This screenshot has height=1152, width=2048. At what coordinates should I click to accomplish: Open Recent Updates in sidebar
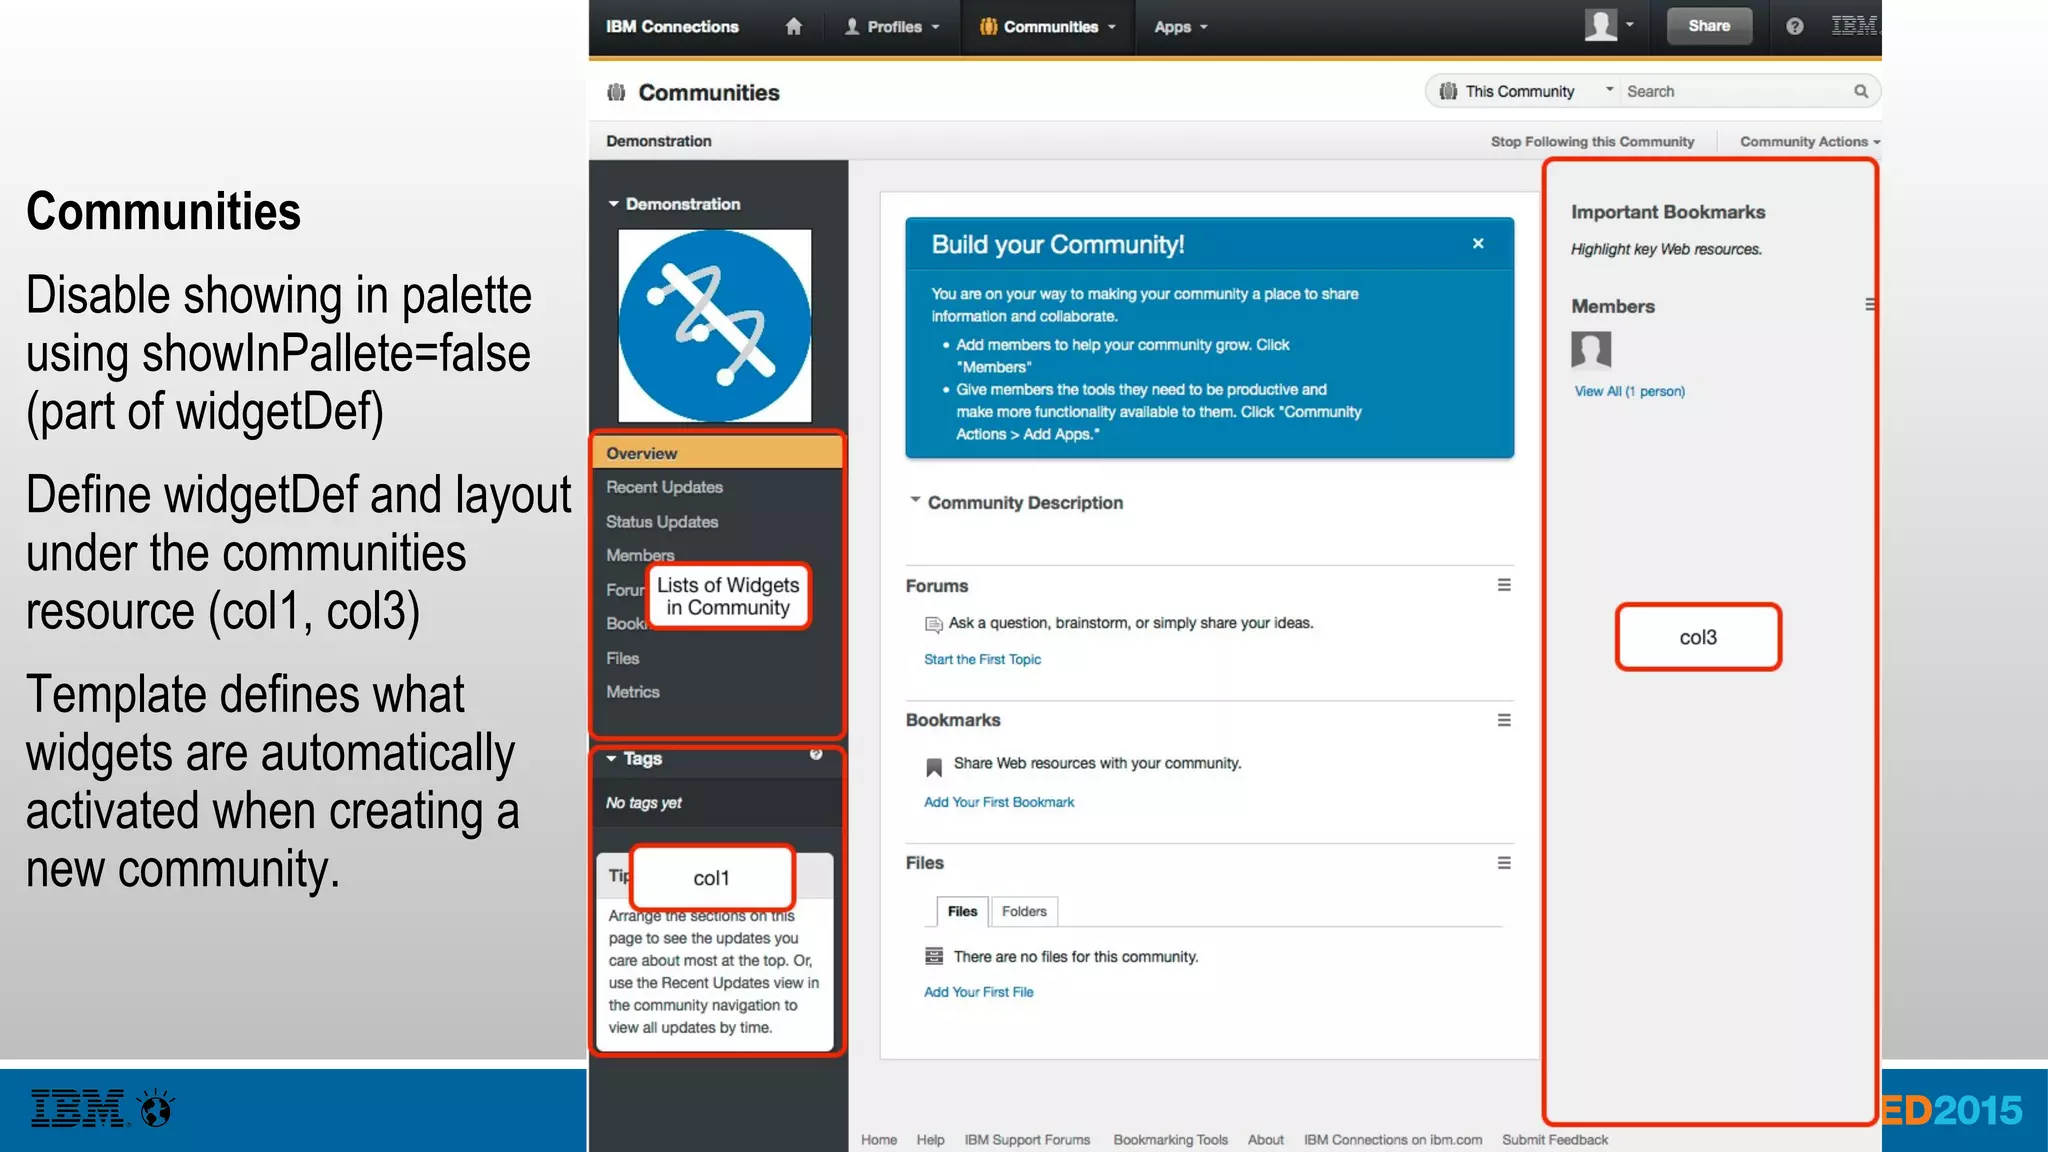(x=664, y=487)
